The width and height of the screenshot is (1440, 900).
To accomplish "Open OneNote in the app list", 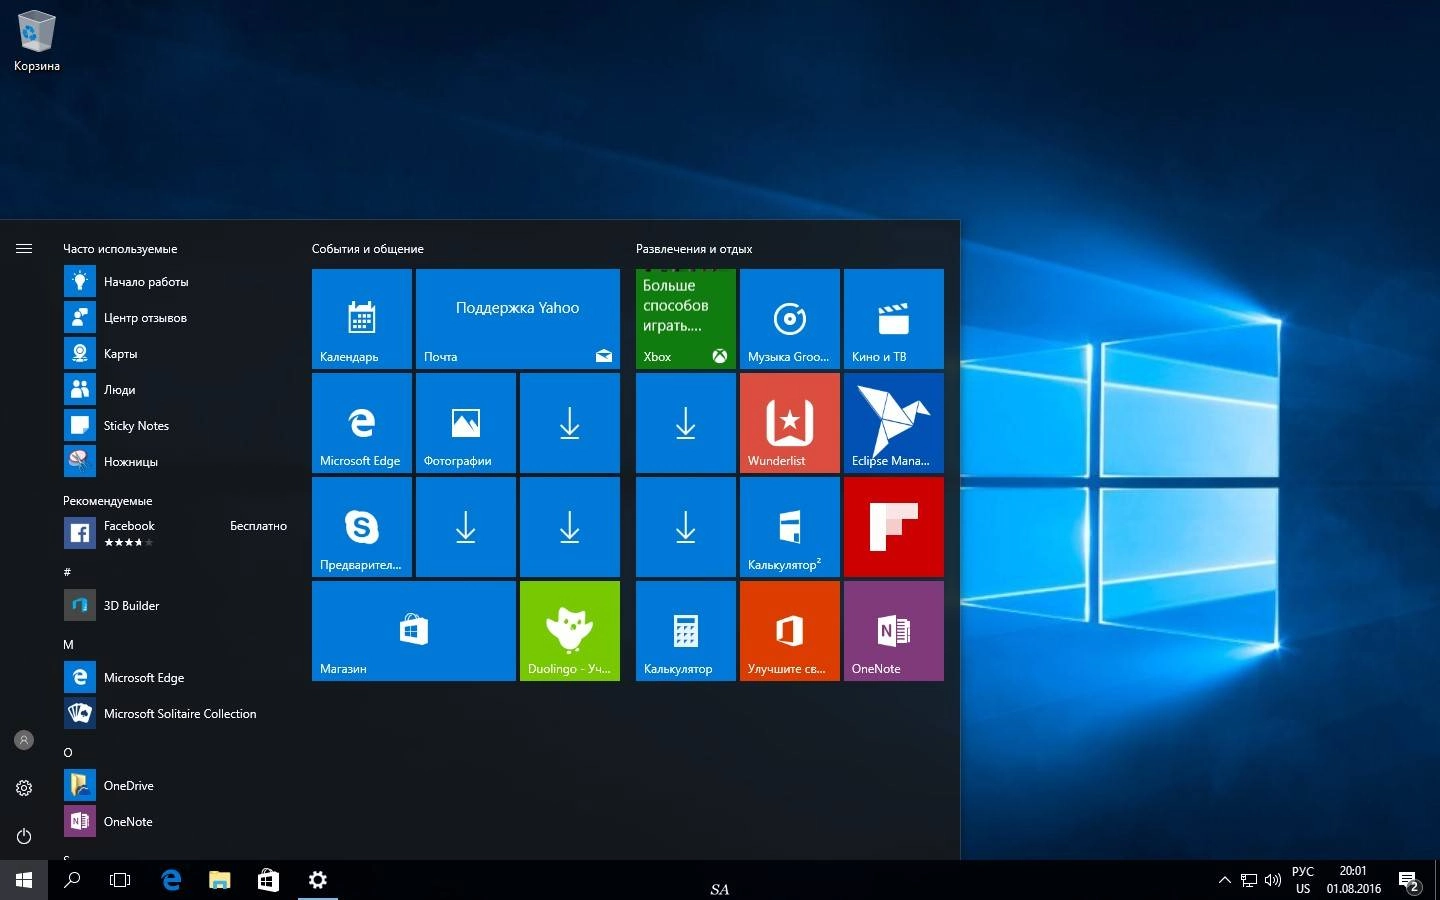I will (176, 822).
